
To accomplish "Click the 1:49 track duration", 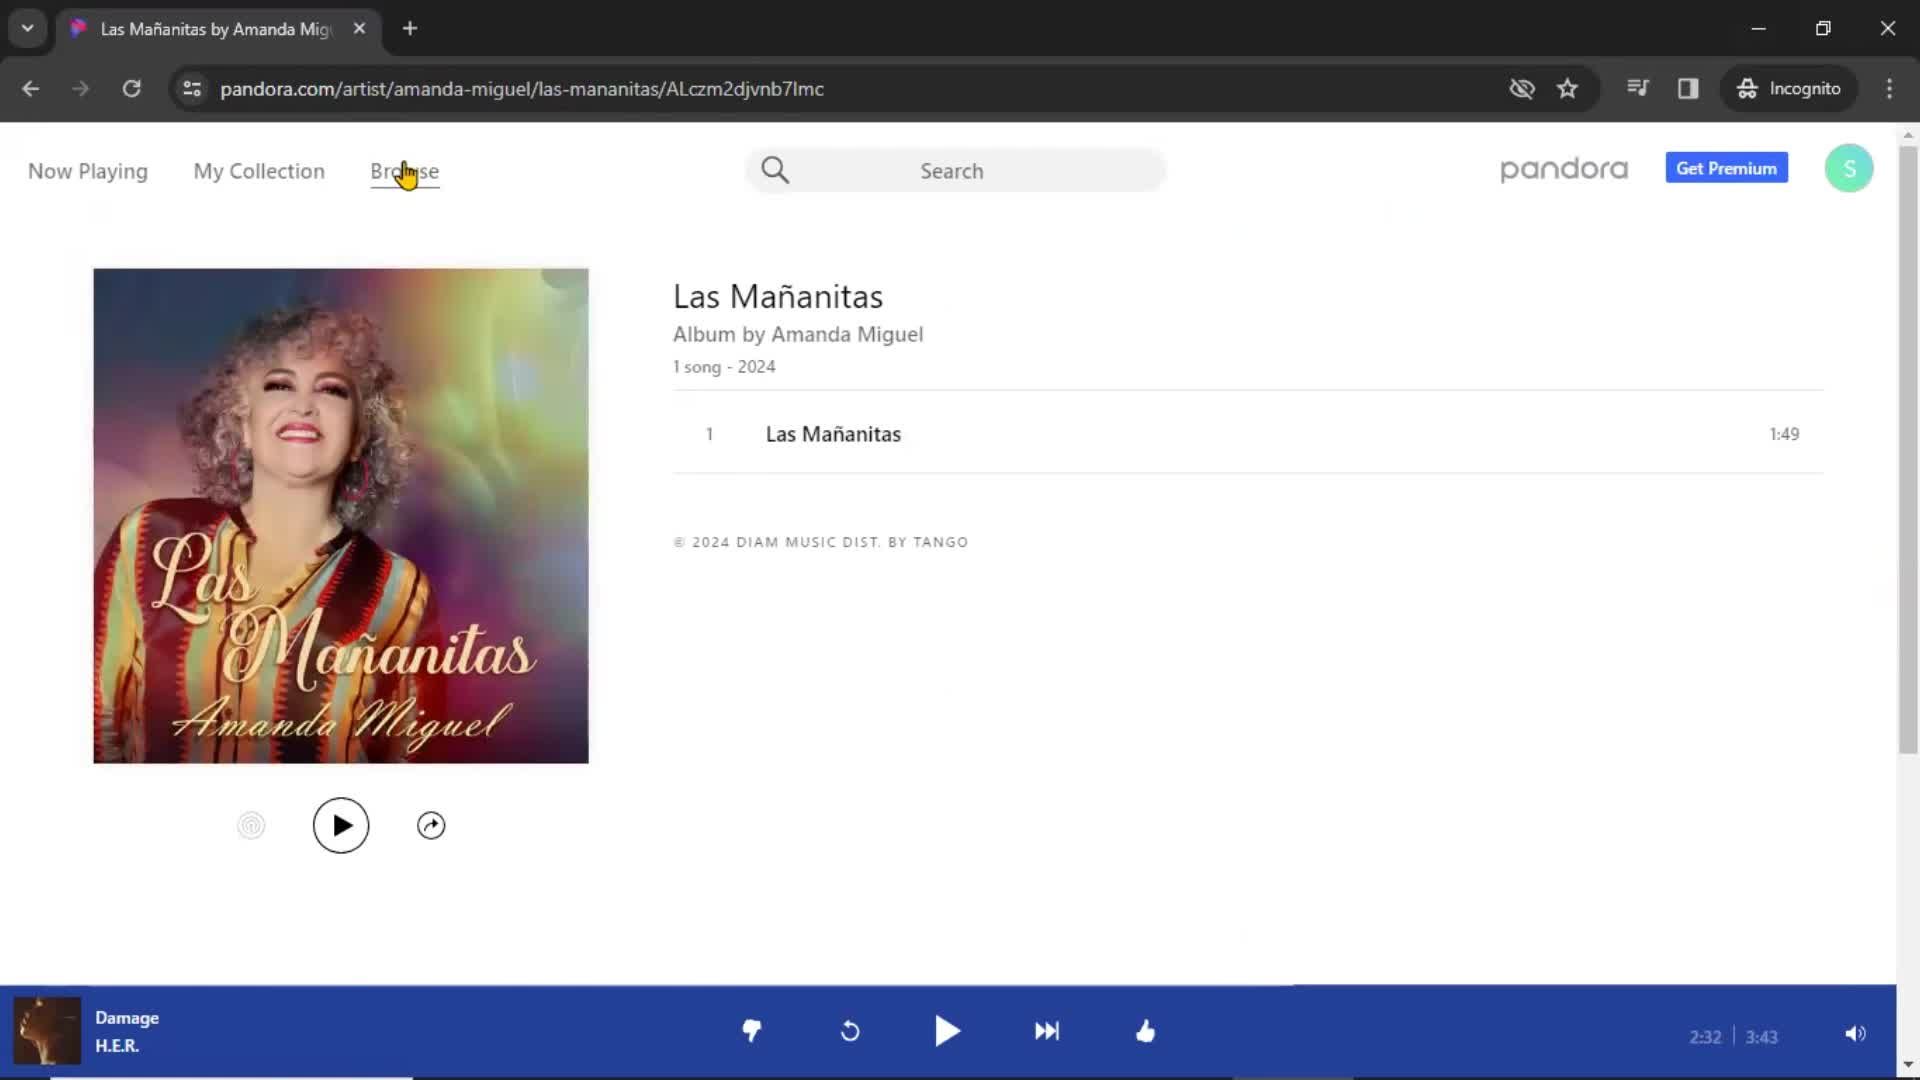I will coord(1784,433).
